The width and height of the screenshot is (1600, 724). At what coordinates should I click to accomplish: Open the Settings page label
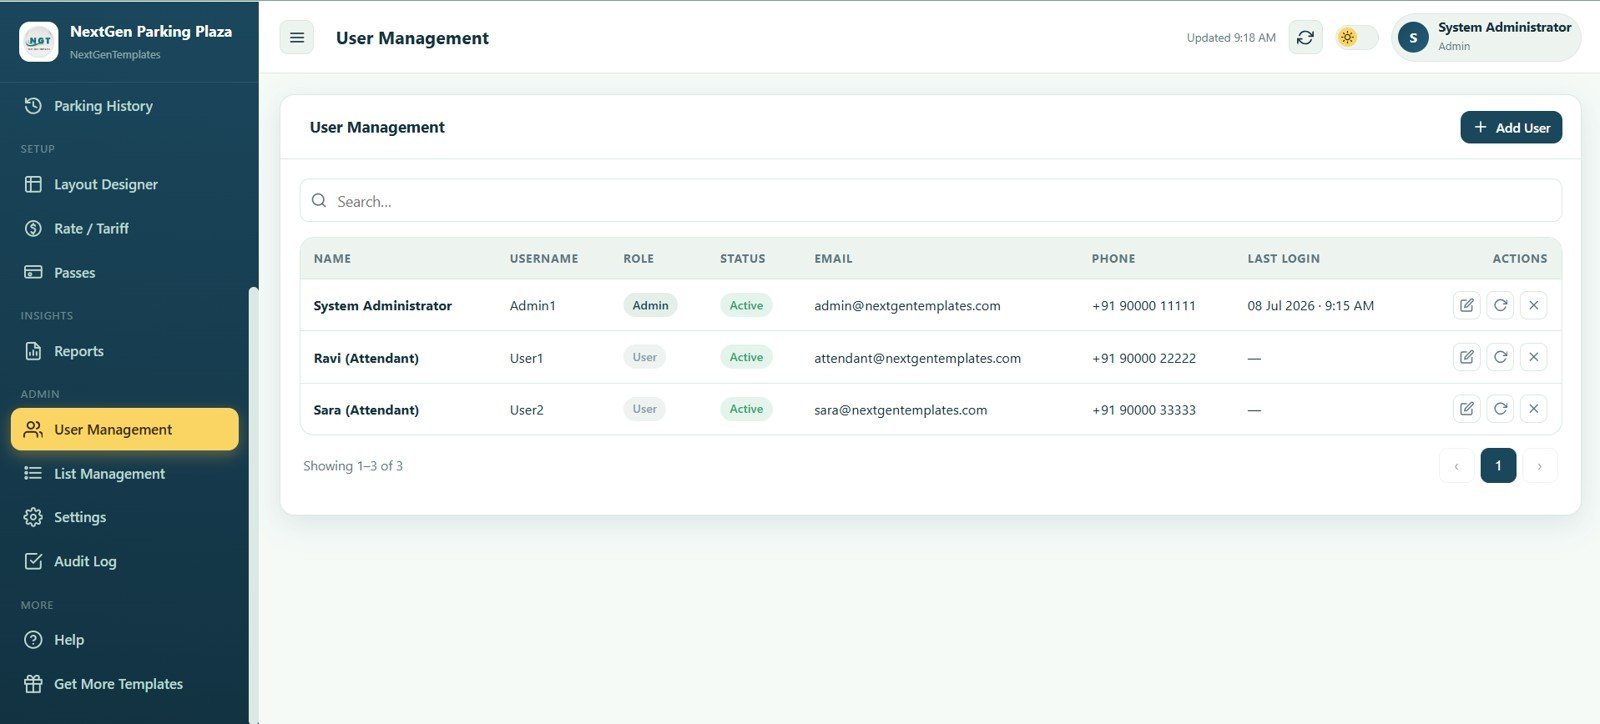point(80,517)
